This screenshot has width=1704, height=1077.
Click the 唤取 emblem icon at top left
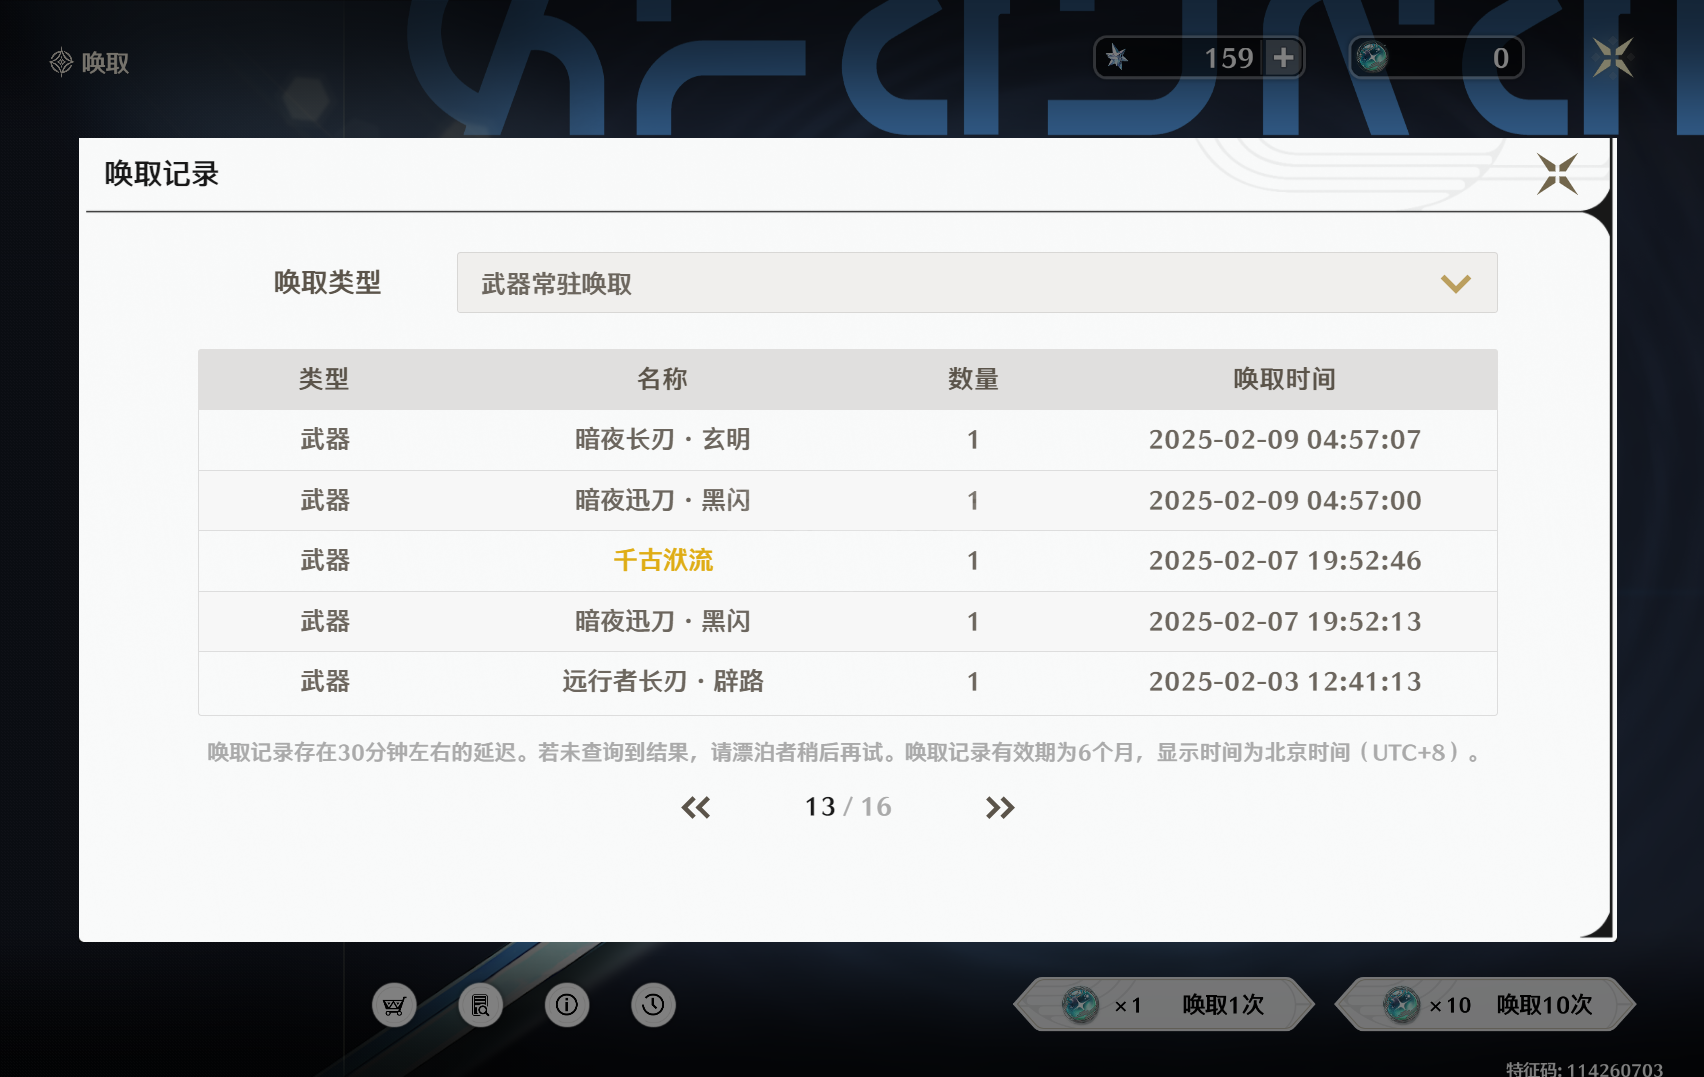click(x=61, y=62)
